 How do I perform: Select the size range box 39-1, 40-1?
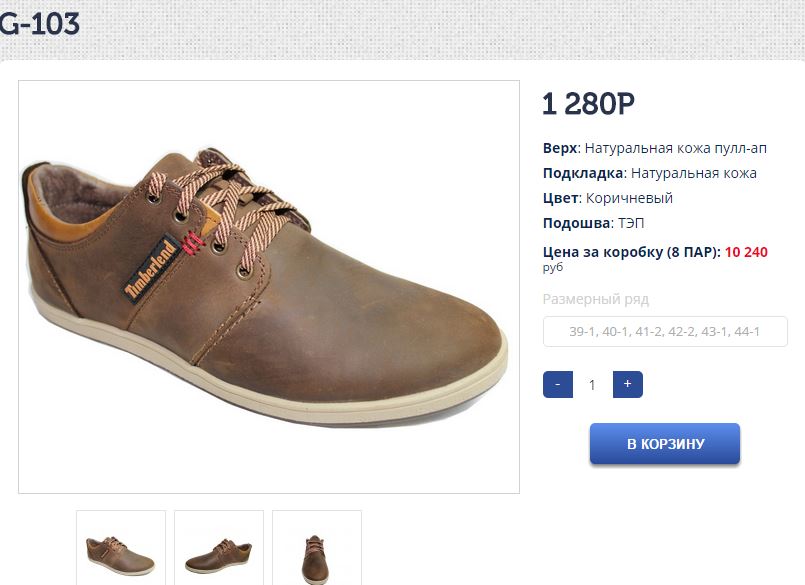(665, 331)
